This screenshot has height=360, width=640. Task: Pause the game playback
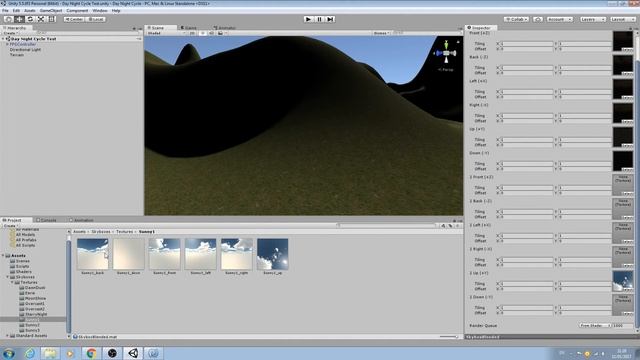(x=319, y=19)
